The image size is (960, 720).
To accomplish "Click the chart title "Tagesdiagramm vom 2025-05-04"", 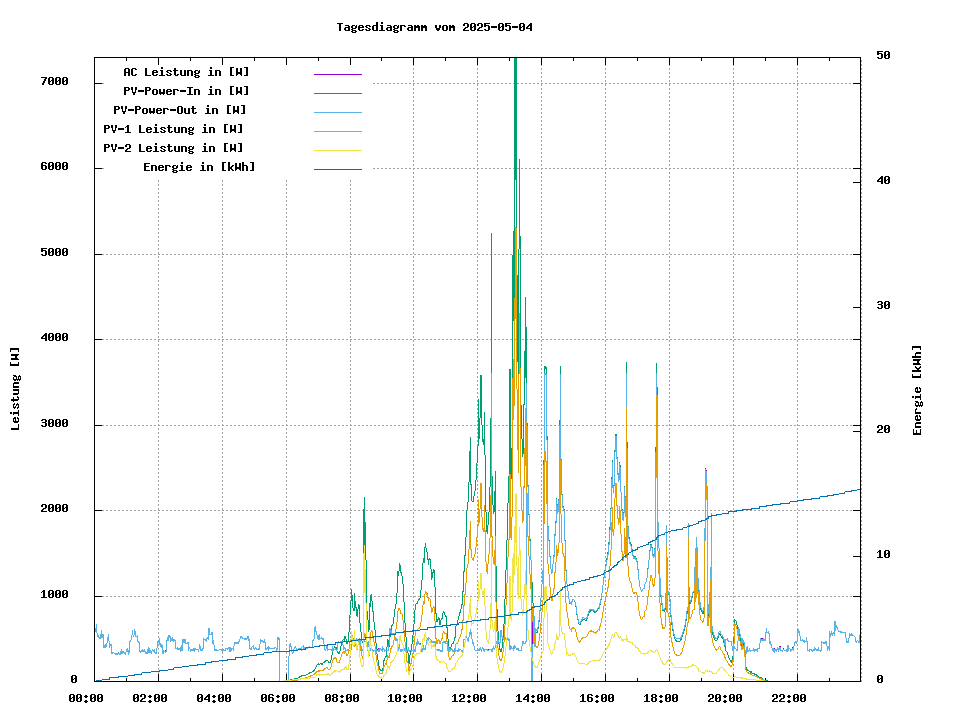I will pos(434,27).
